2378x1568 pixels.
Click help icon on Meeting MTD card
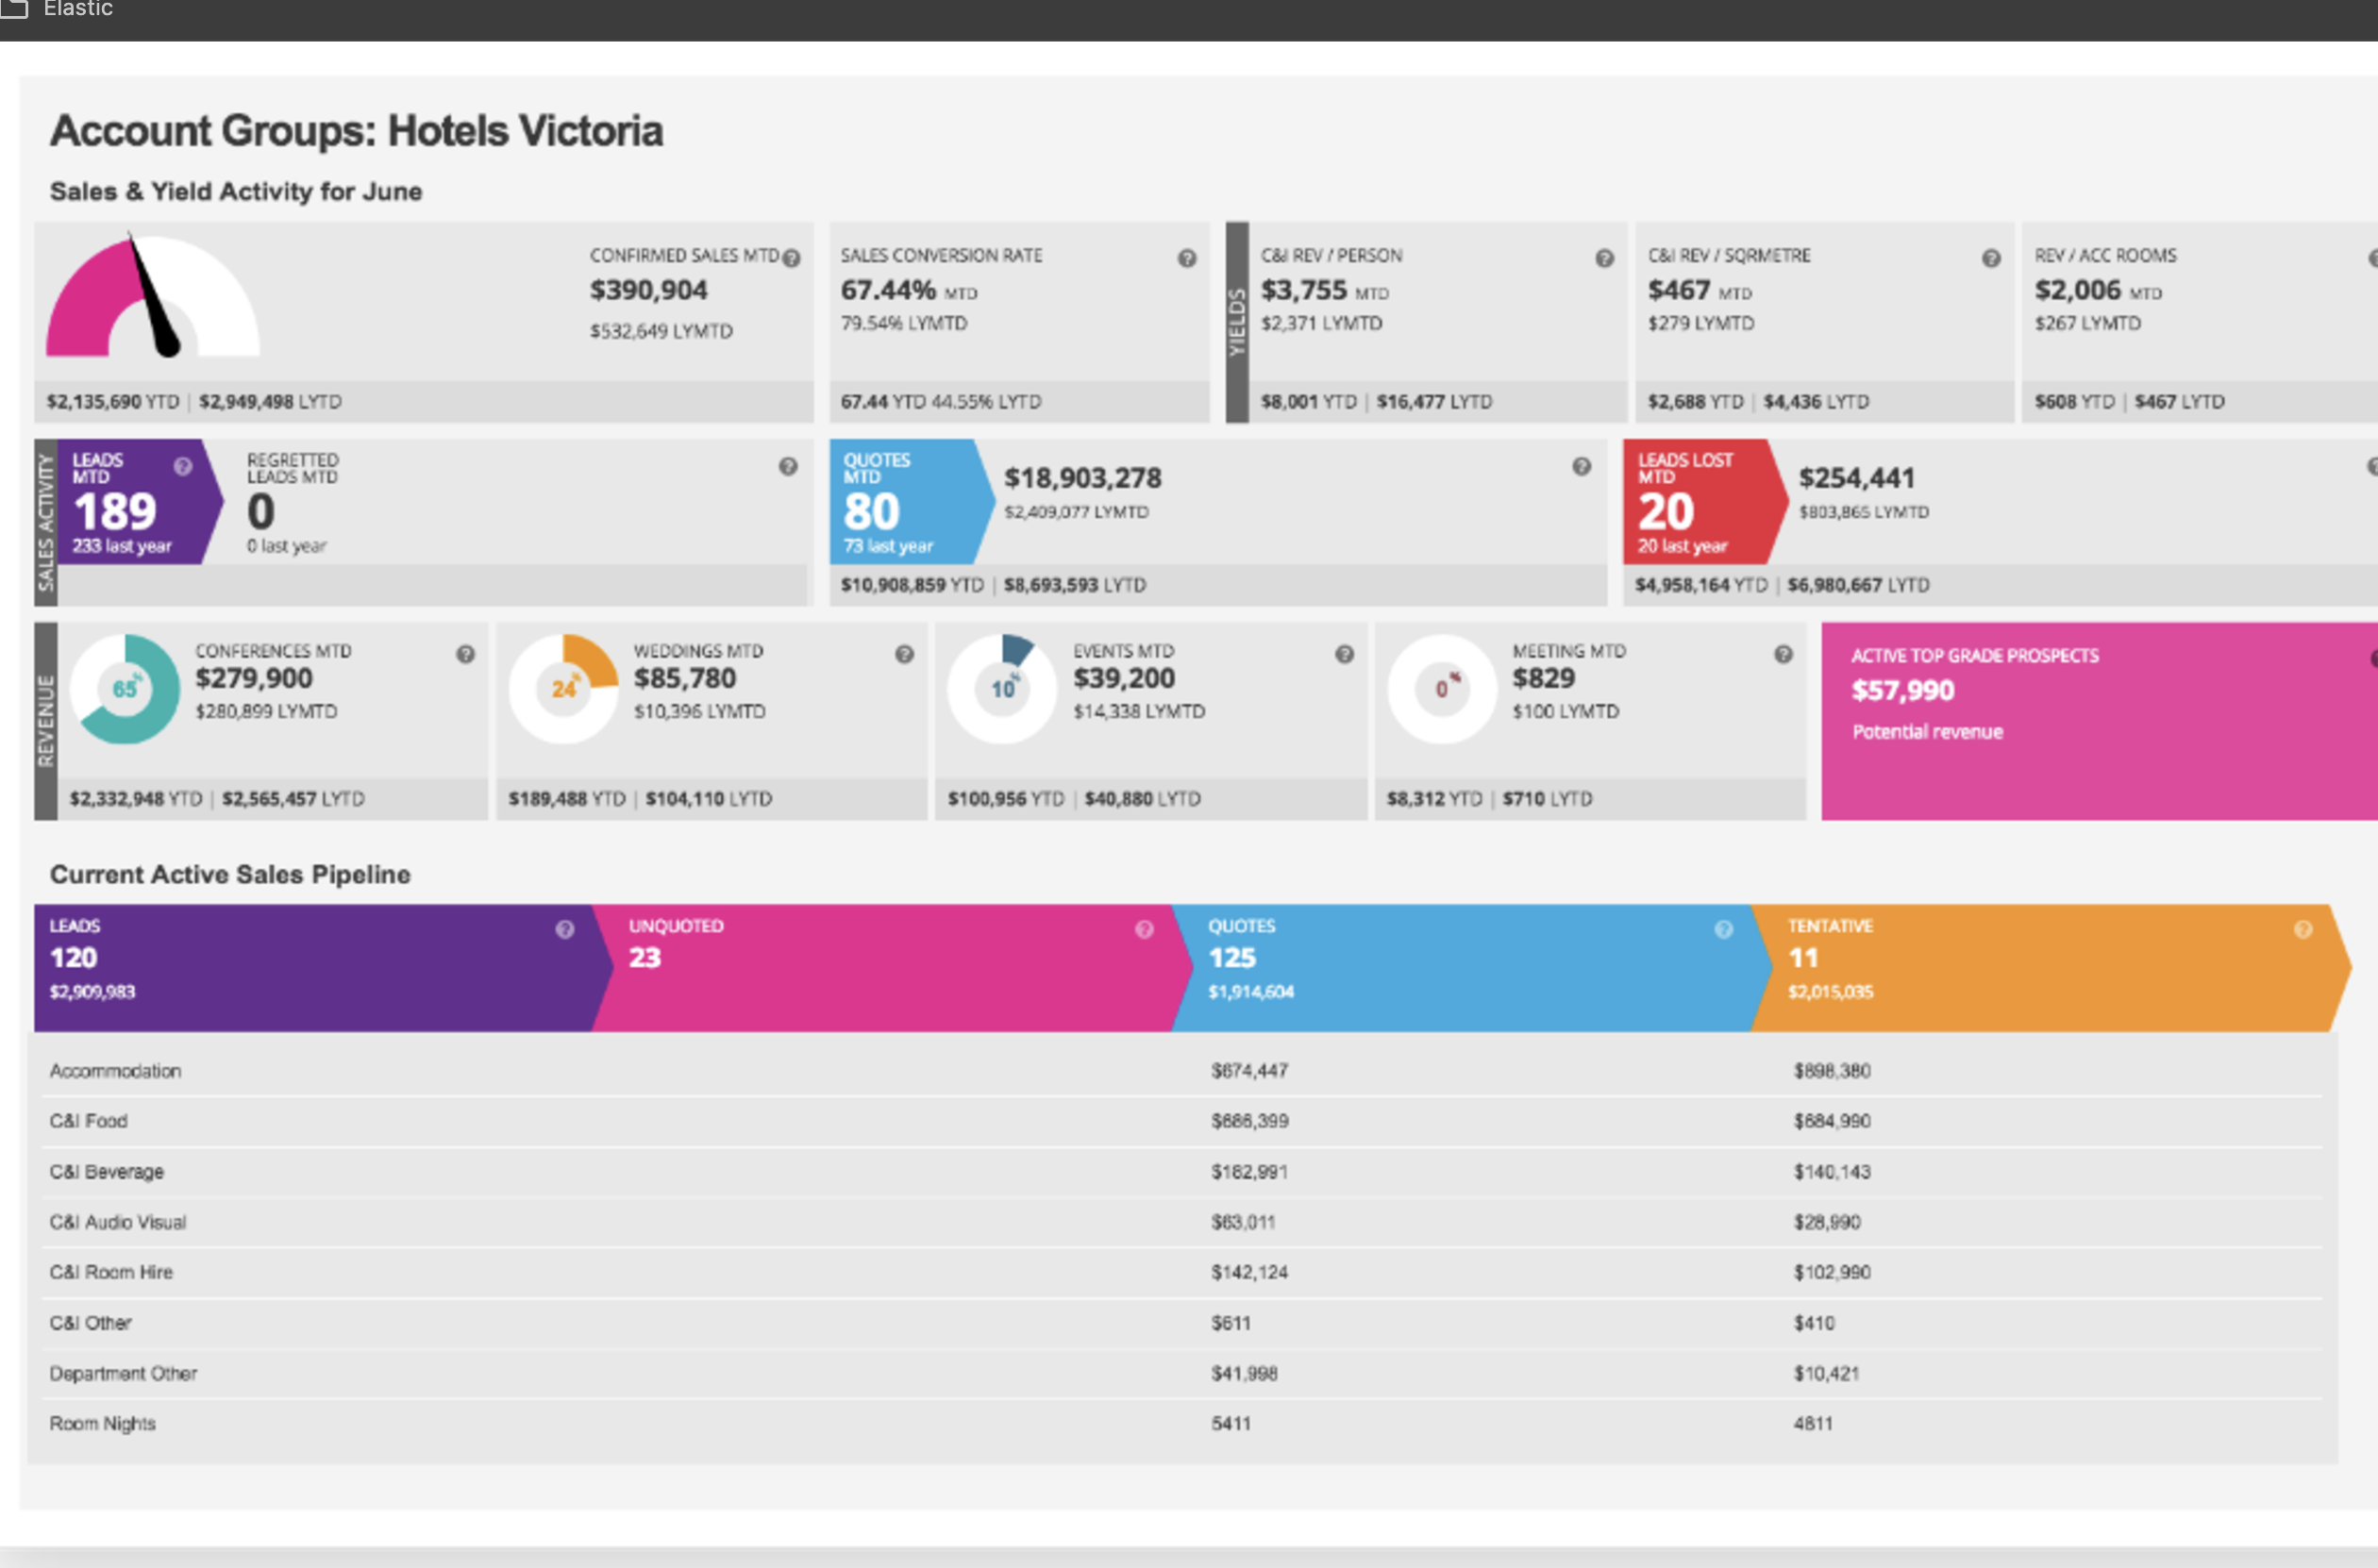click(x=1783, y=654)
